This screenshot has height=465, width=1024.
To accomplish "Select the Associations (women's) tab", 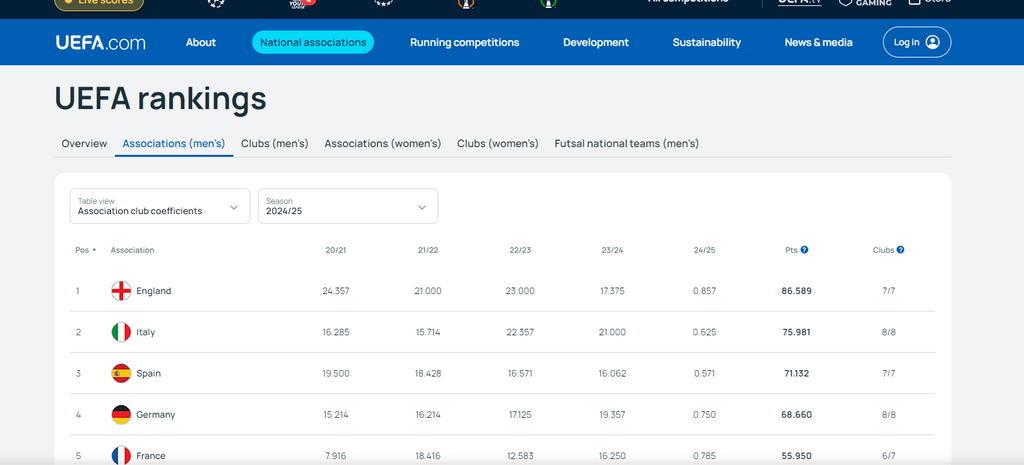I will (382, 143).
